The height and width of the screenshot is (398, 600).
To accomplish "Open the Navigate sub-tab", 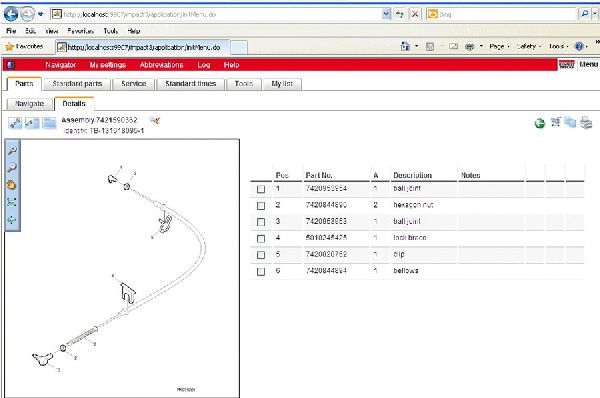I will click(x=29, y=104).
